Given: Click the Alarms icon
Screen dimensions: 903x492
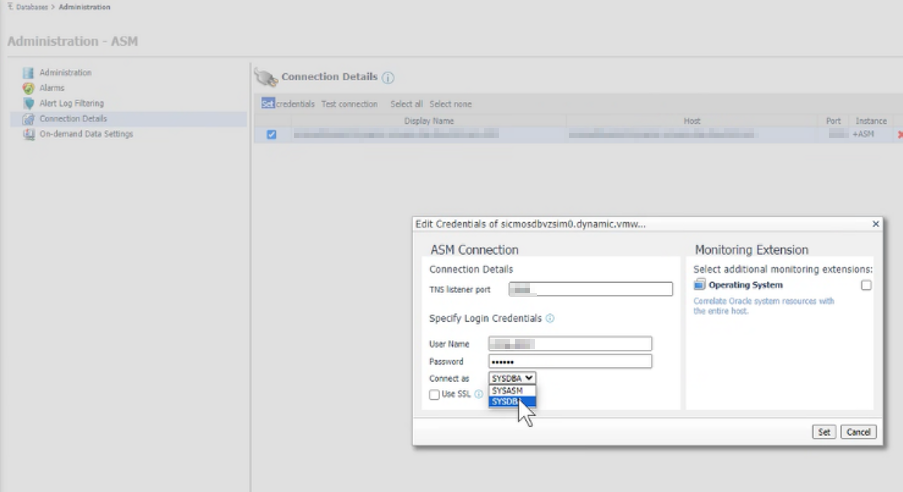Looking at the screenshot, I should [28, 88].
